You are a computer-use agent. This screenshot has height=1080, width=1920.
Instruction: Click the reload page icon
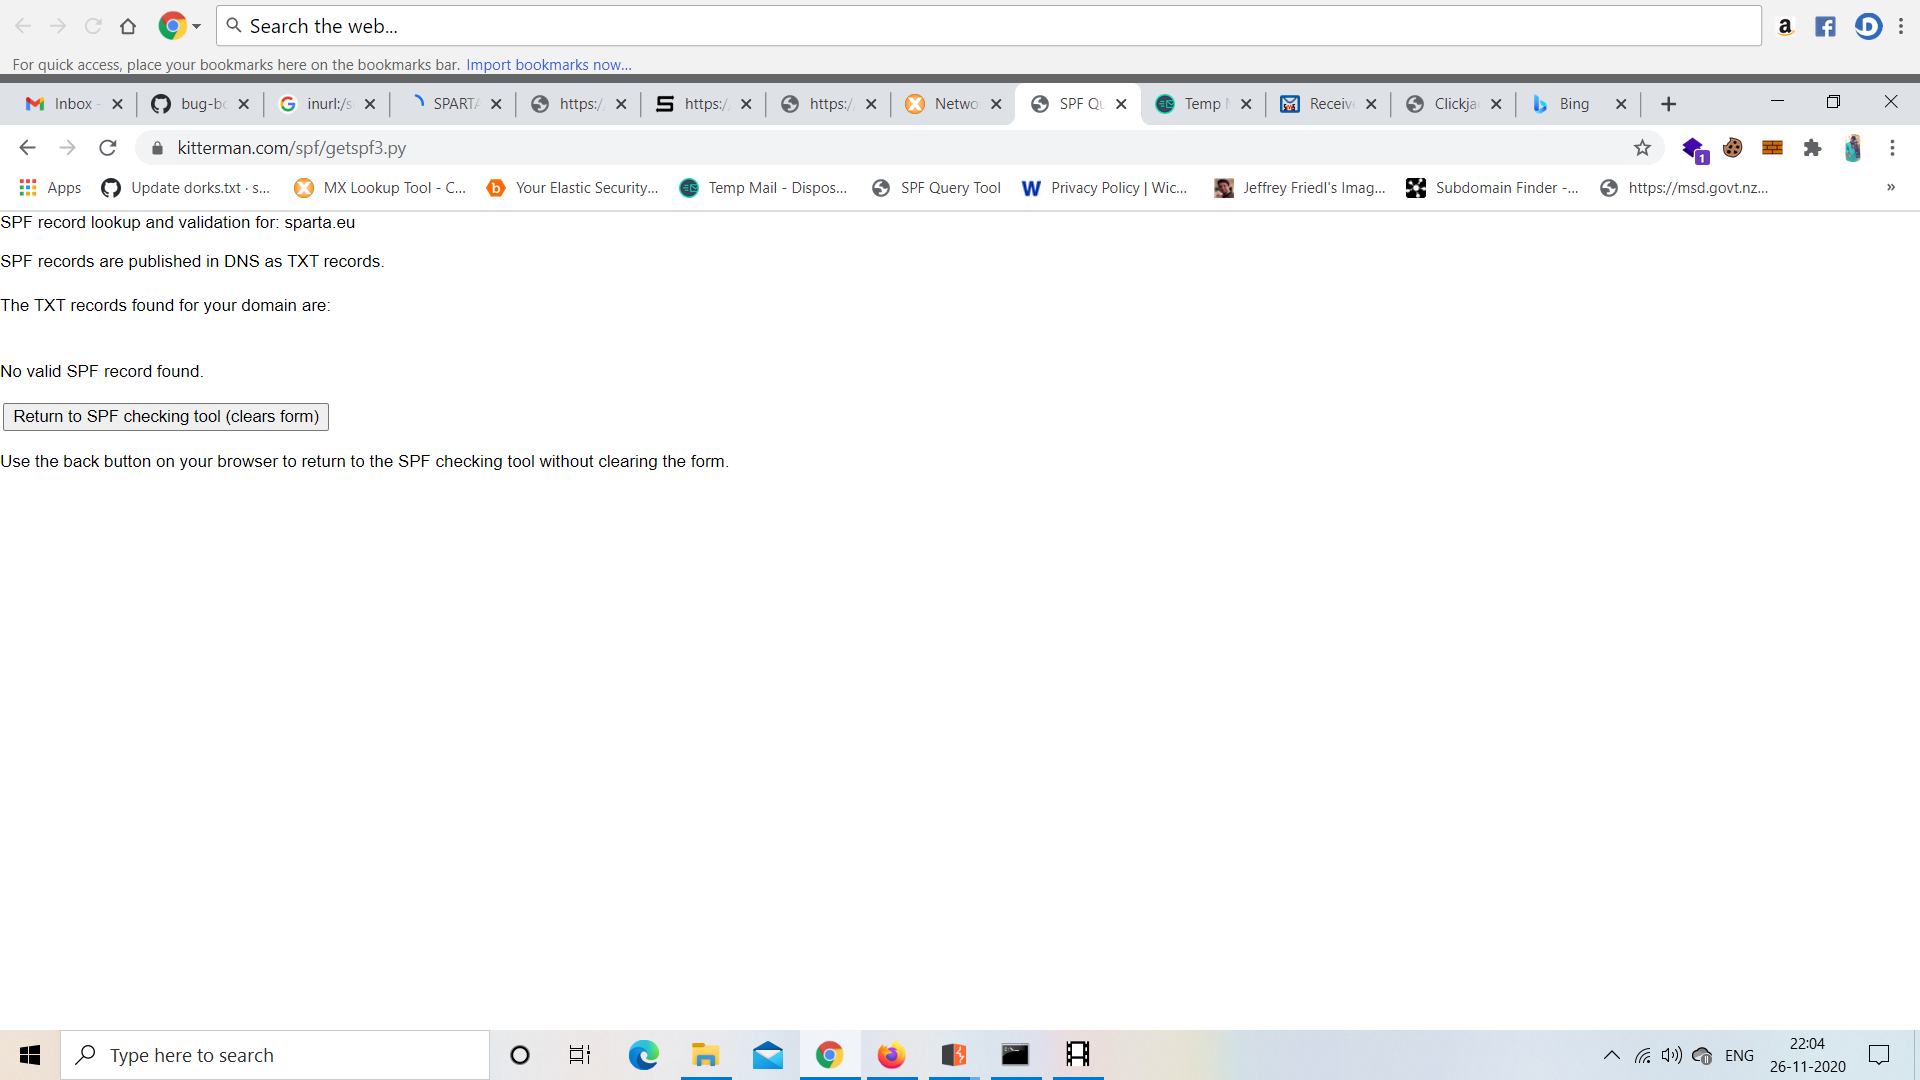[108, 148]
